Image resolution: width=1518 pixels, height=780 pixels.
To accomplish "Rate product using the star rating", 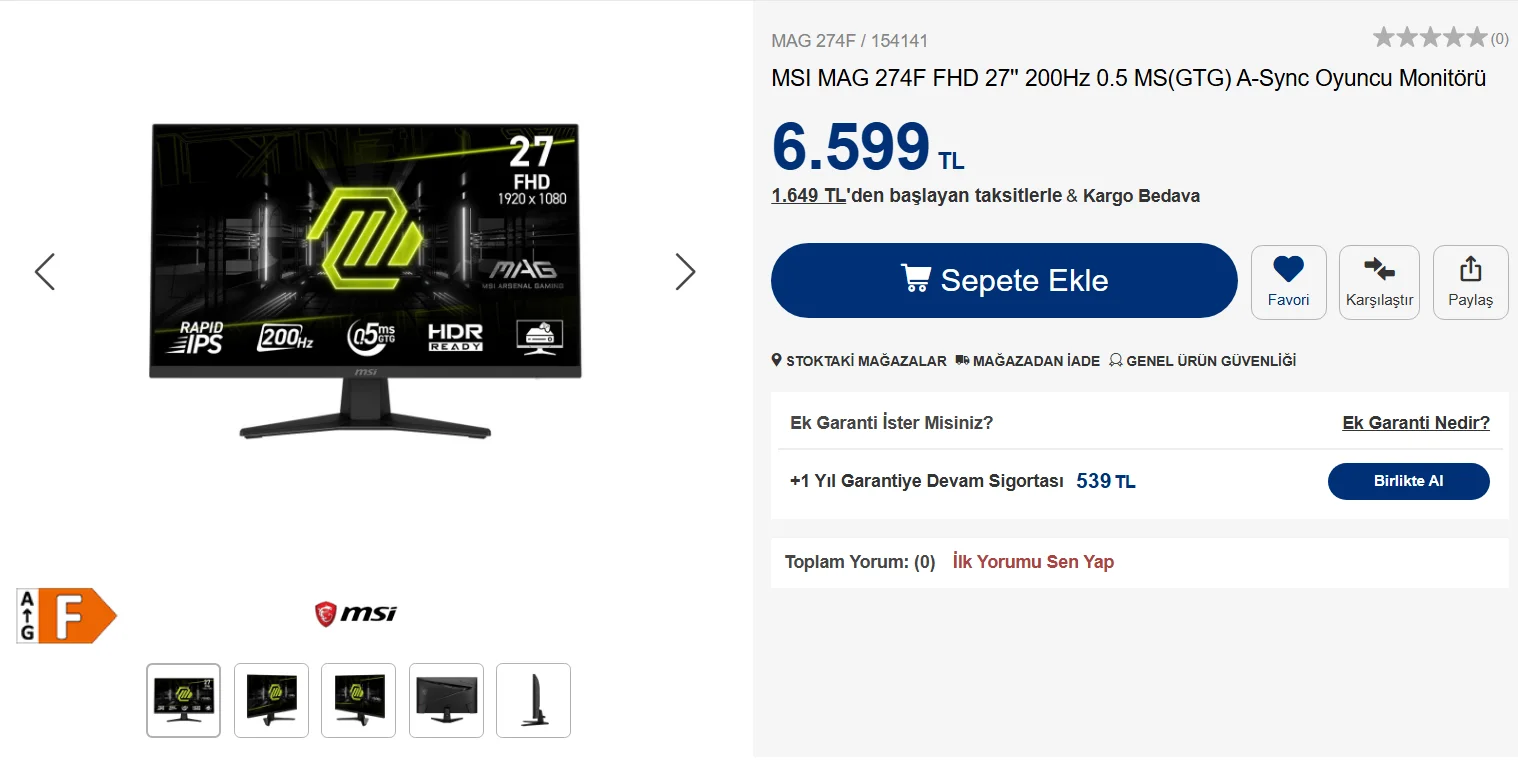I will coord(1430,38).
